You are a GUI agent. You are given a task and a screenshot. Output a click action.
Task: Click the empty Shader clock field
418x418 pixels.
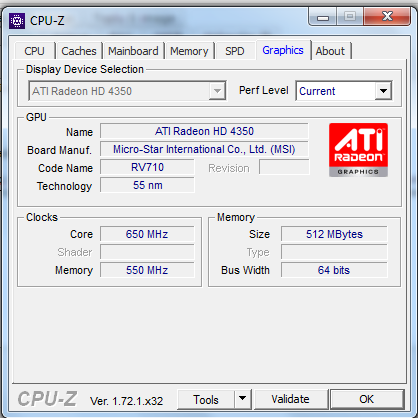(x=147, y=252)
